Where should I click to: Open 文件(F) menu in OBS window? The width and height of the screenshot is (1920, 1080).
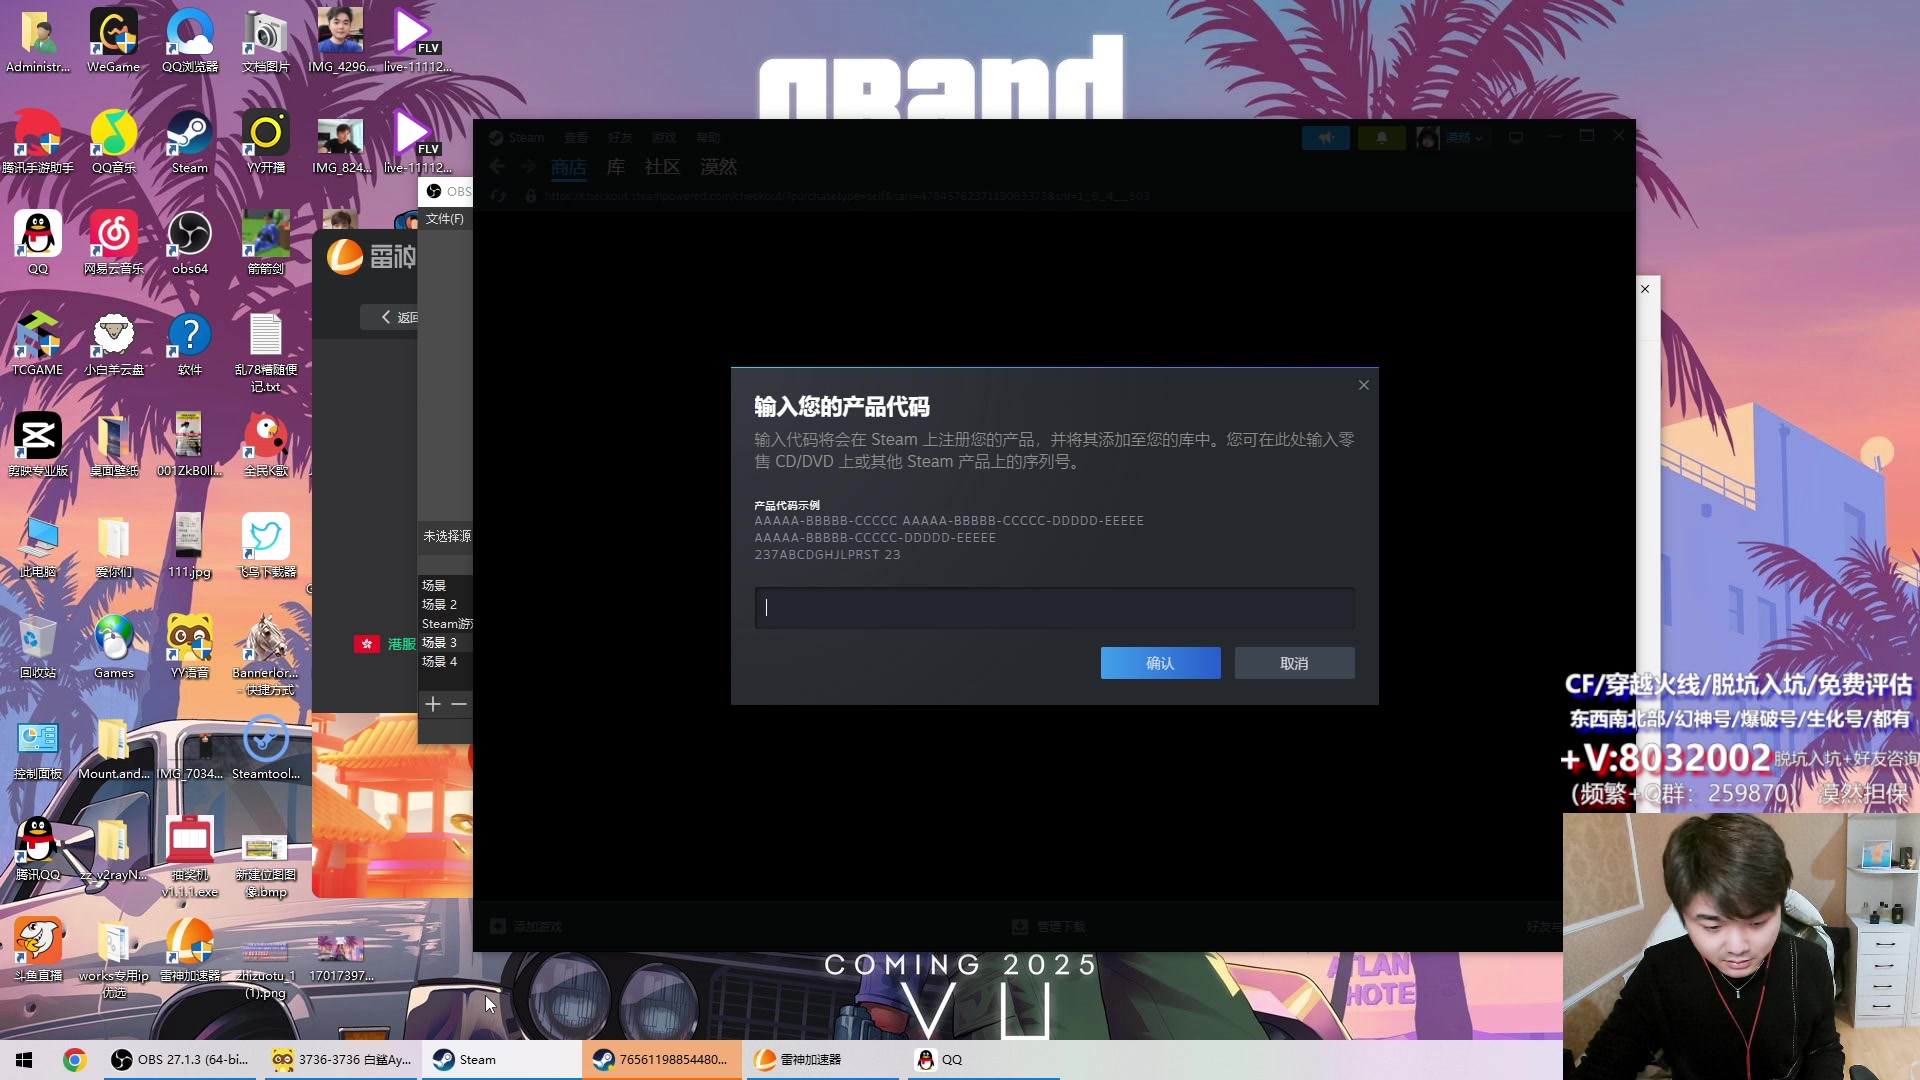pyautogui.click(x=445, y=219)
